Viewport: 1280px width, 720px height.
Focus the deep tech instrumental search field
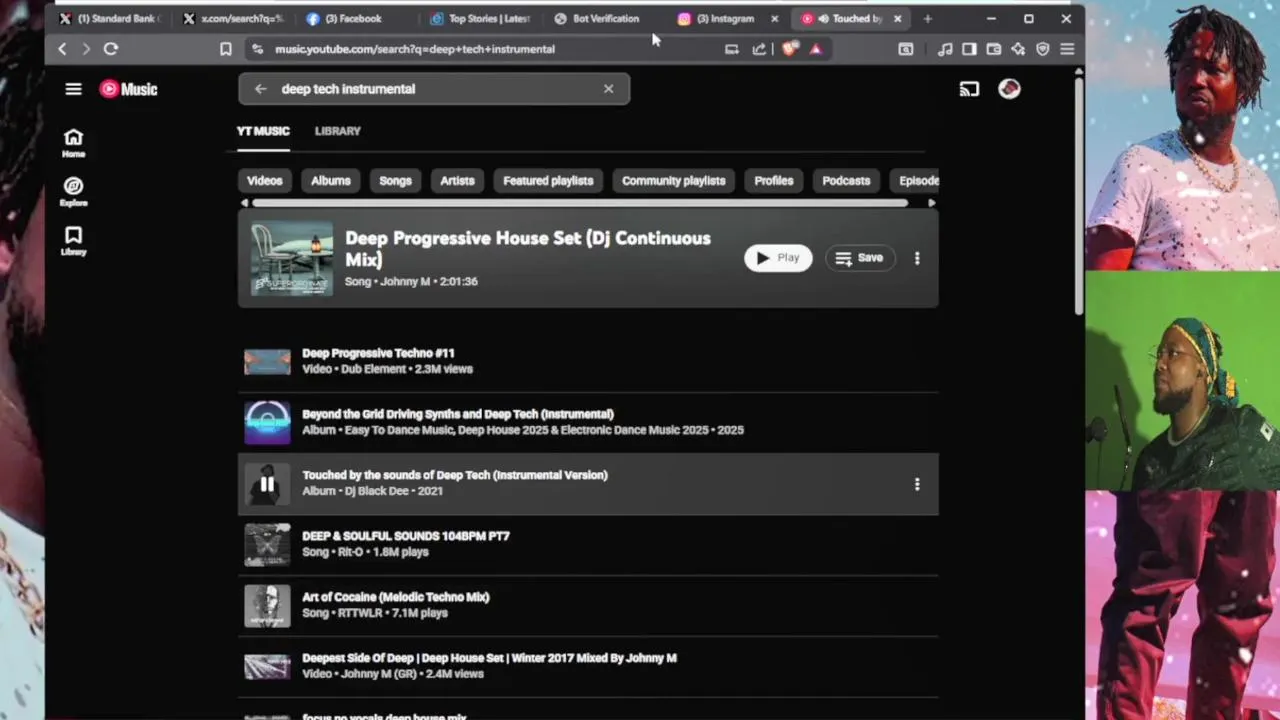(434, 89)
